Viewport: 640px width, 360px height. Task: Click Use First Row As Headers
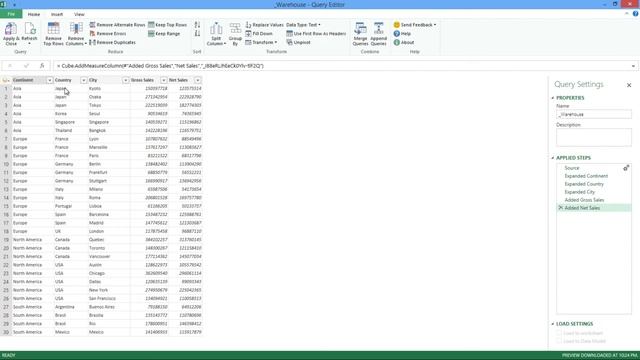click(x=316, y=33)
